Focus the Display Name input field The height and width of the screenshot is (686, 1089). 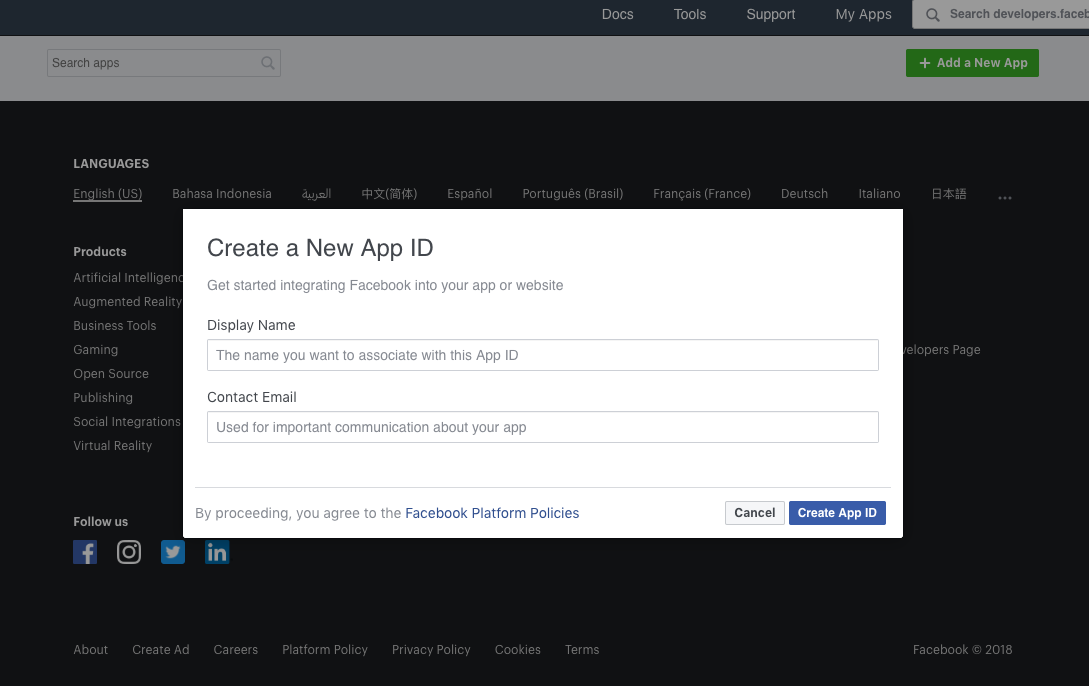542,355
